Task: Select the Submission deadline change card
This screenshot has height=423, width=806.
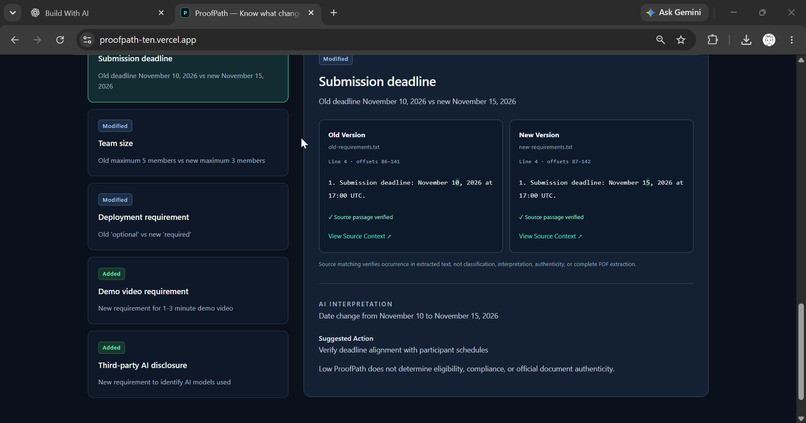Action: point(188,78)
